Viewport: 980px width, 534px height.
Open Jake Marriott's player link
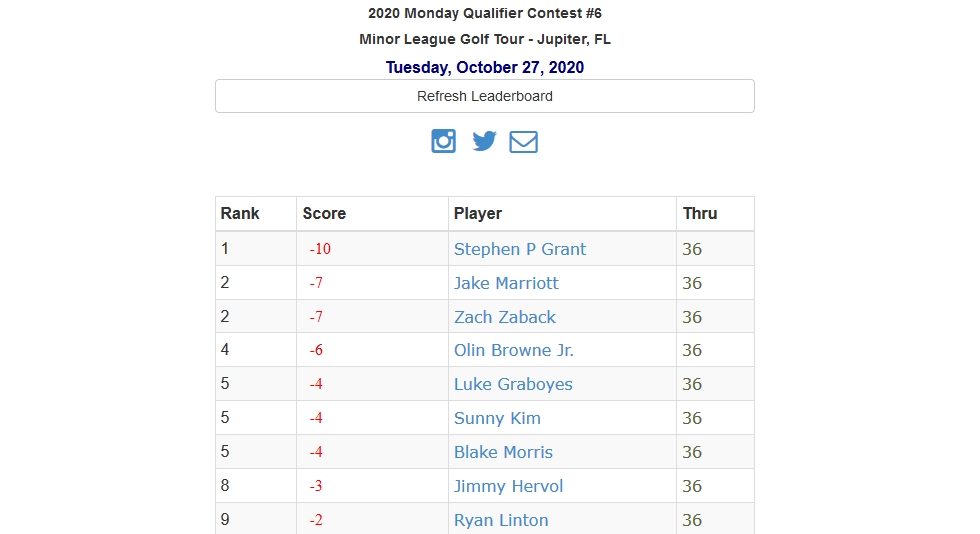(506, 283)
